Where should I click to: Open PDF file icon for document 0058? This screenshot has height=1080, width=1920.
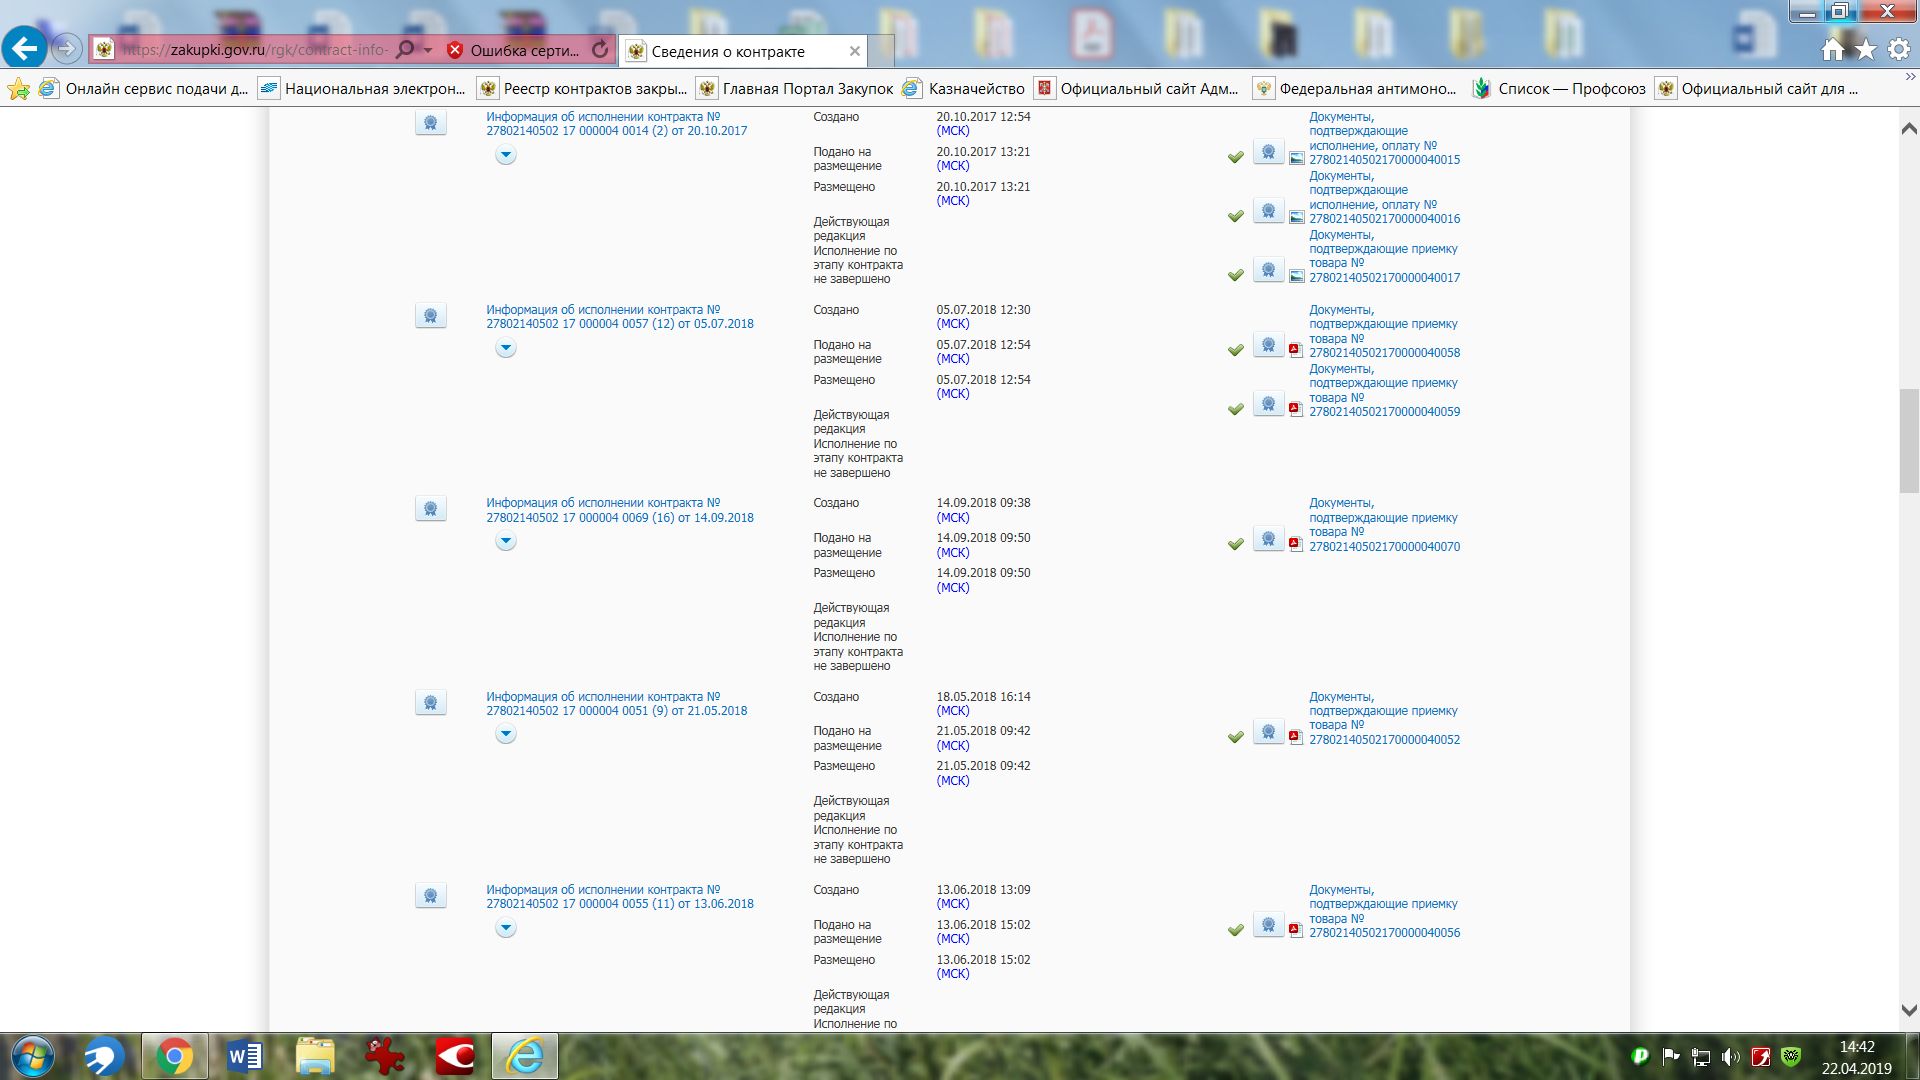(x=1296, y=350)
